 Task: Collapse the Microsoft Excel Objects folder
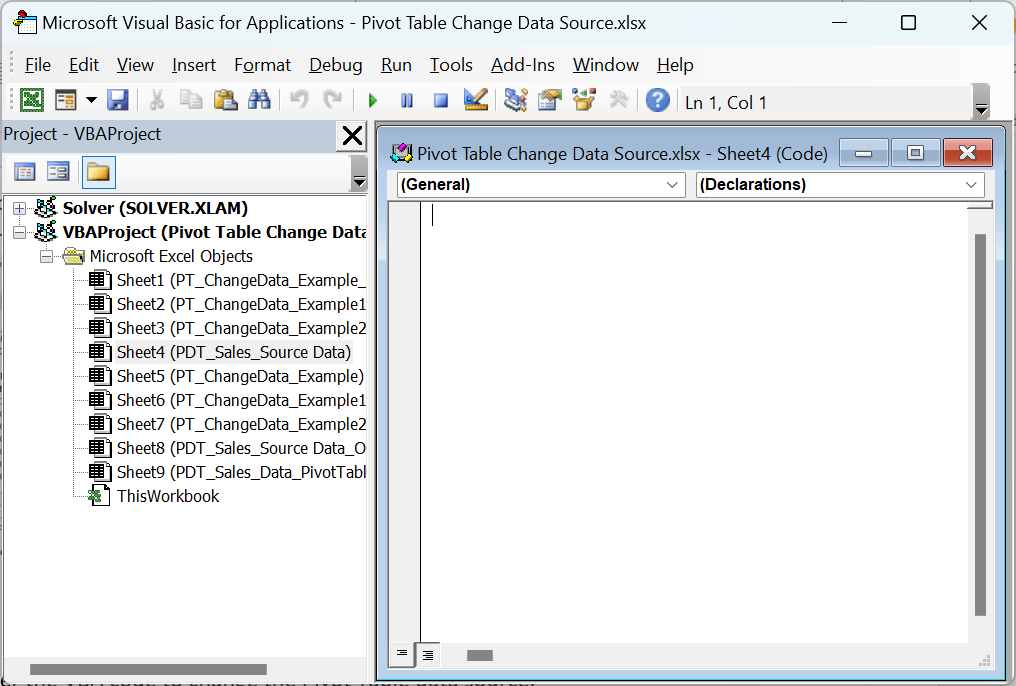tap(46, 256)
